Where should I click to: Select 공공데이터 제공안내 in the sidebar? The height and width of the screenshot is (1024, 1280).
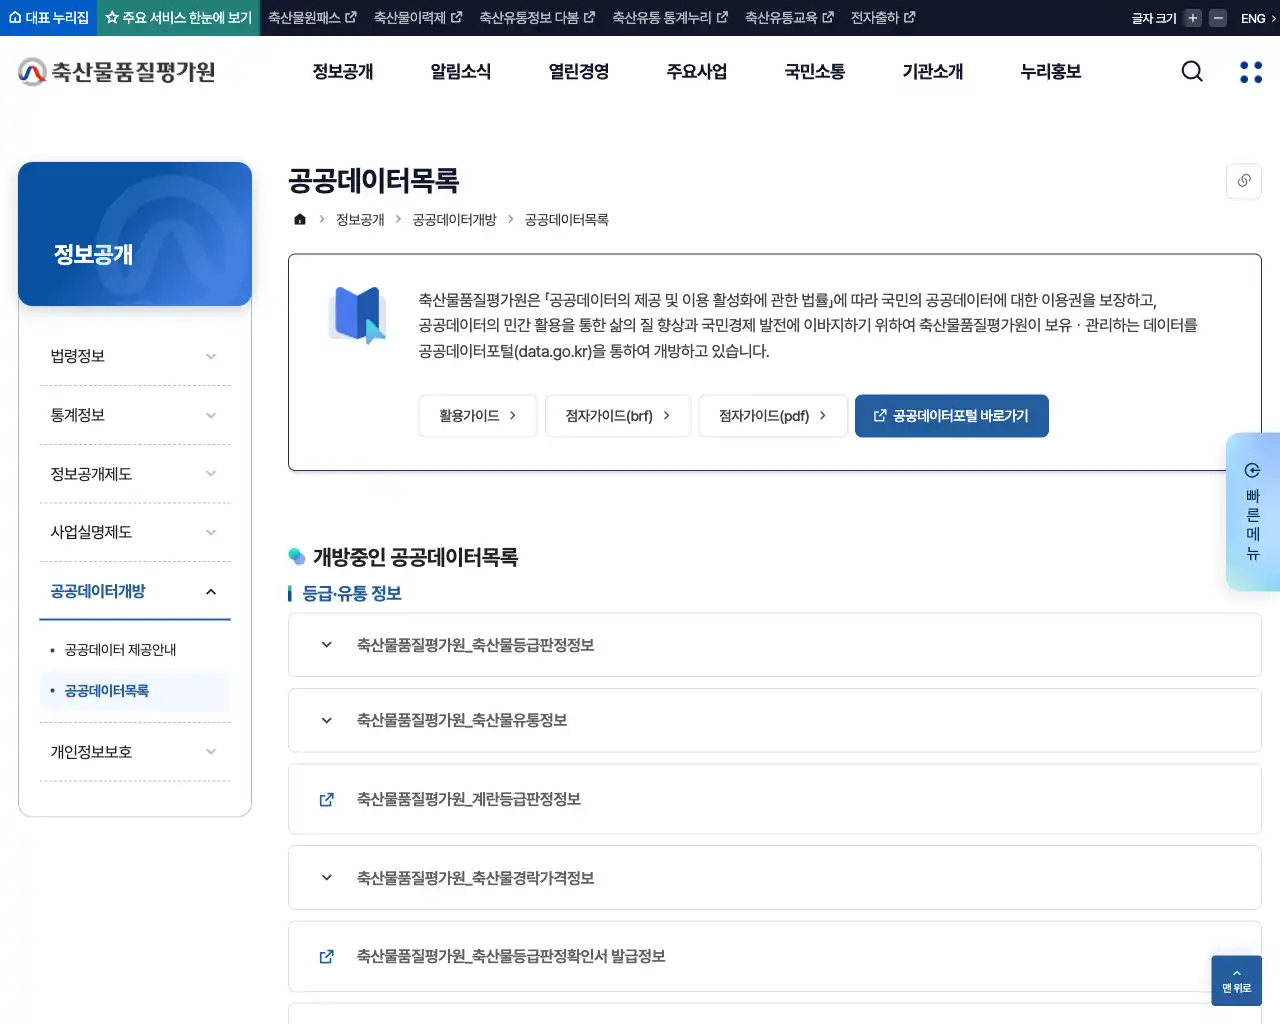pos(120,649)
